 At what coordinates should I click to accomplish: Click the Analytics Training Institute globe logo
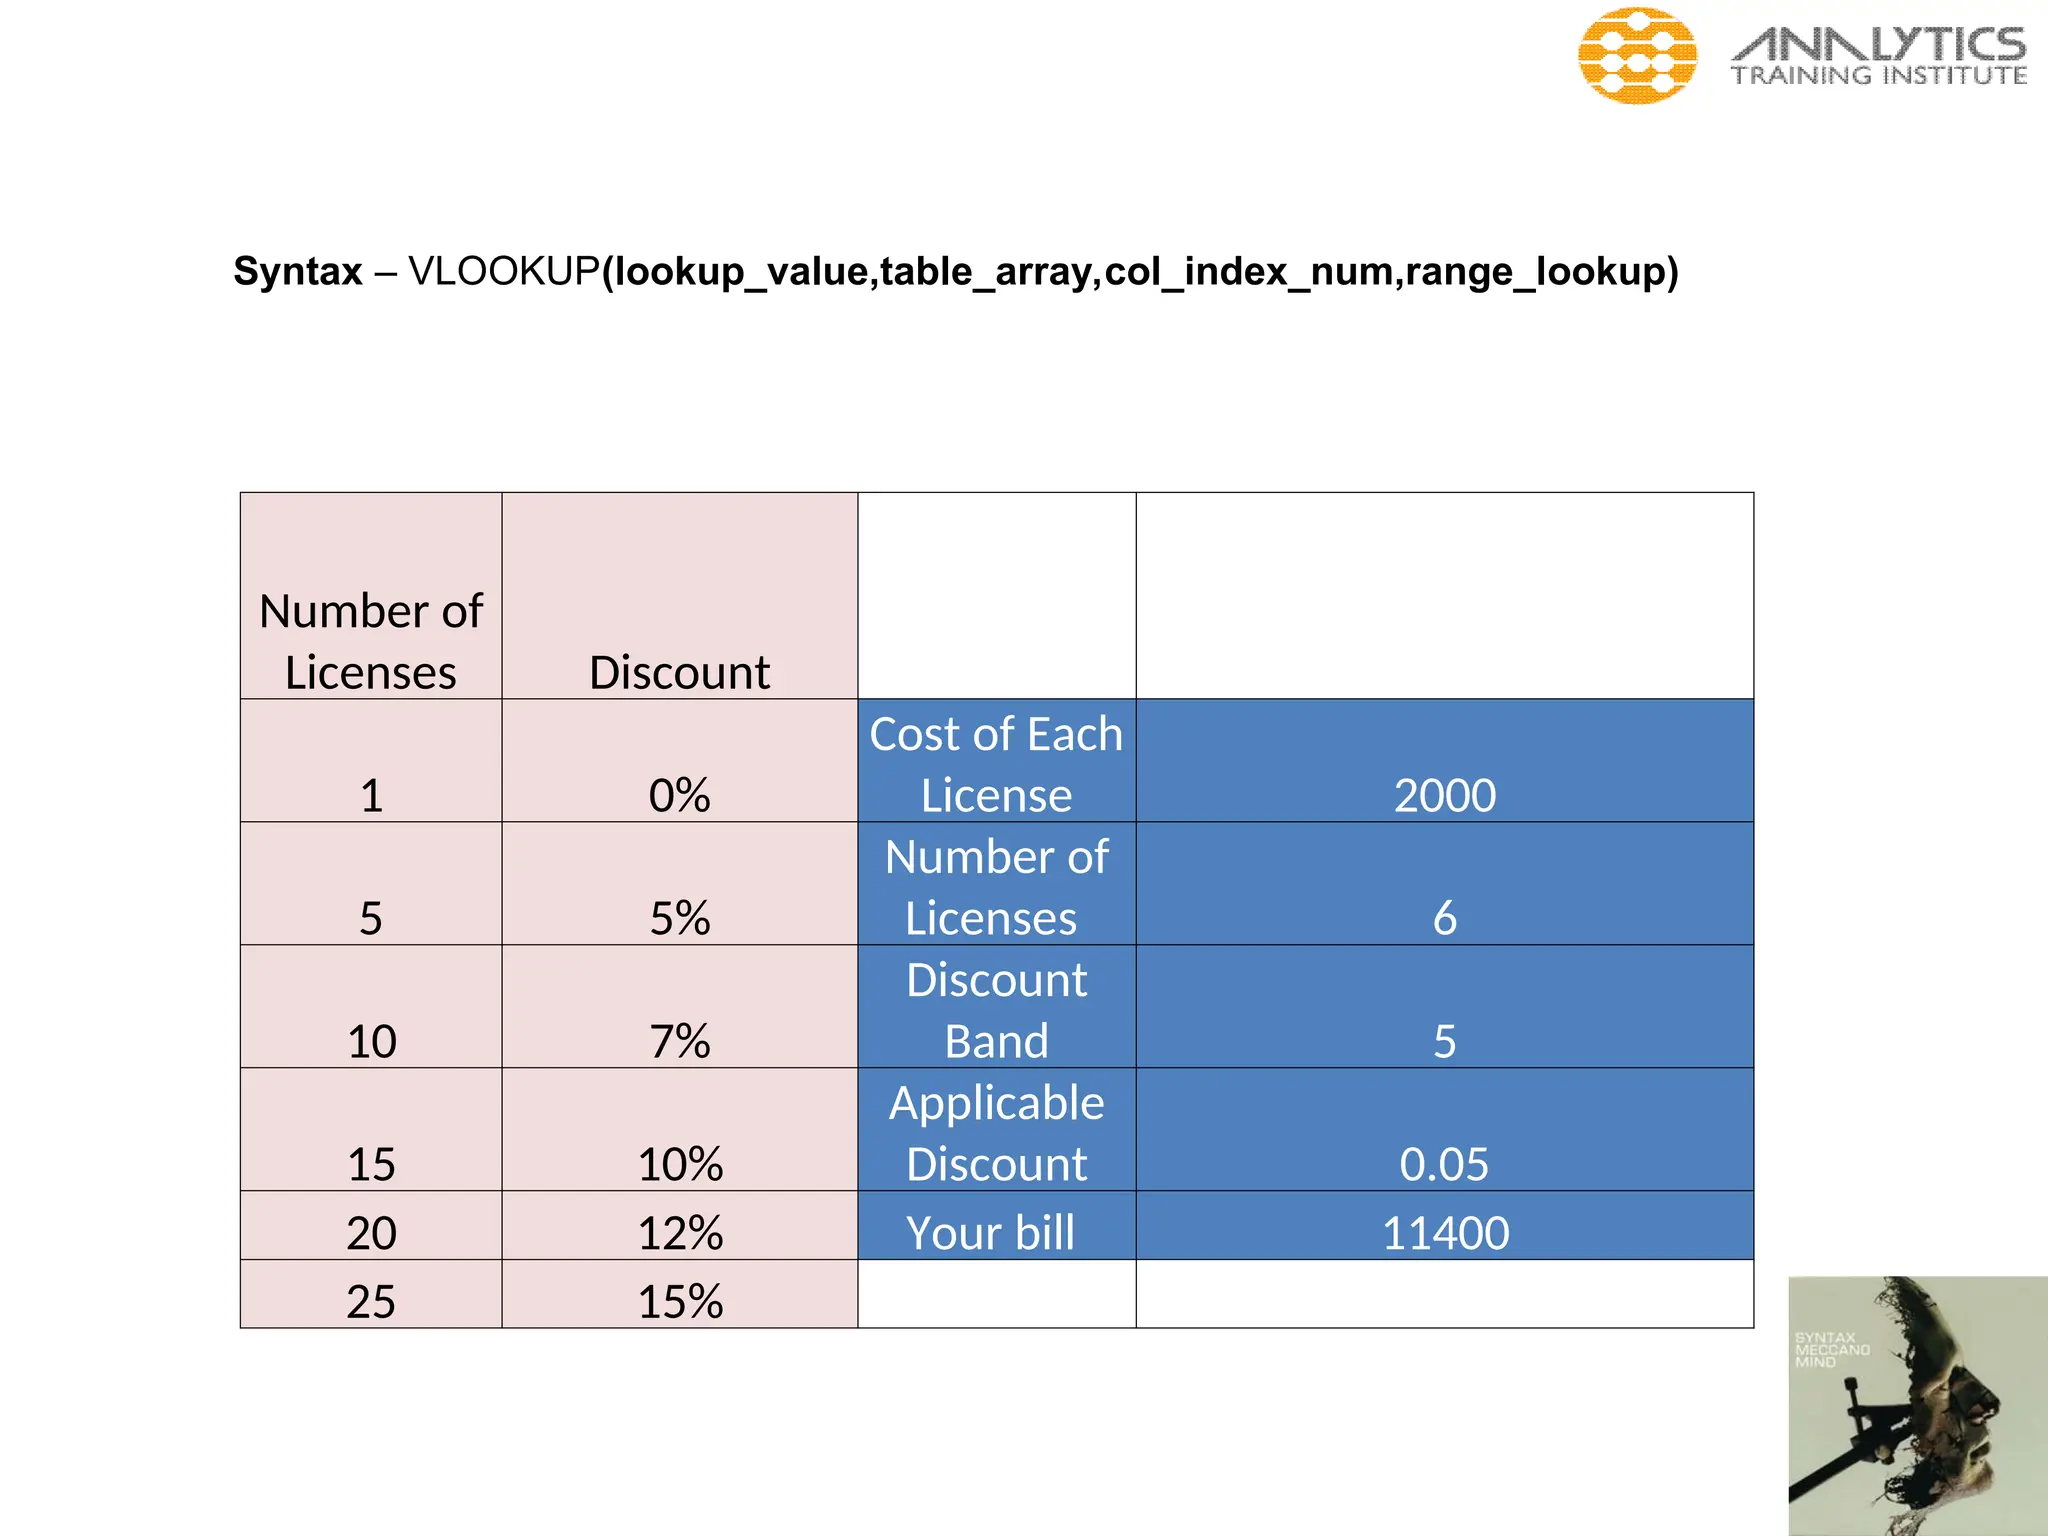1637,56
